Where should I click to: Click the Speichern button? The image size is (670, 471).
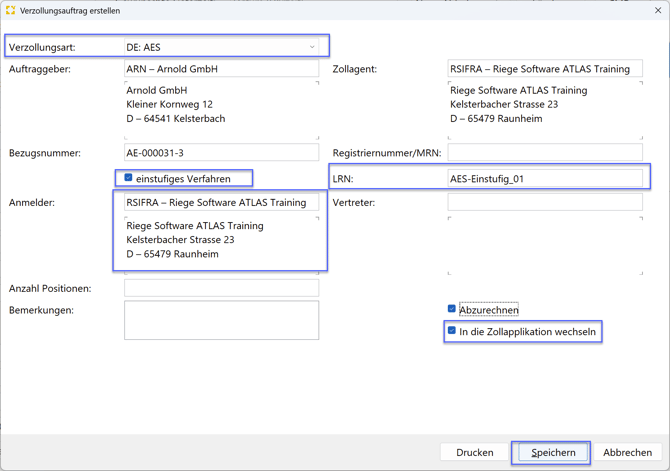pyautogui.click(x=552, y=452)
